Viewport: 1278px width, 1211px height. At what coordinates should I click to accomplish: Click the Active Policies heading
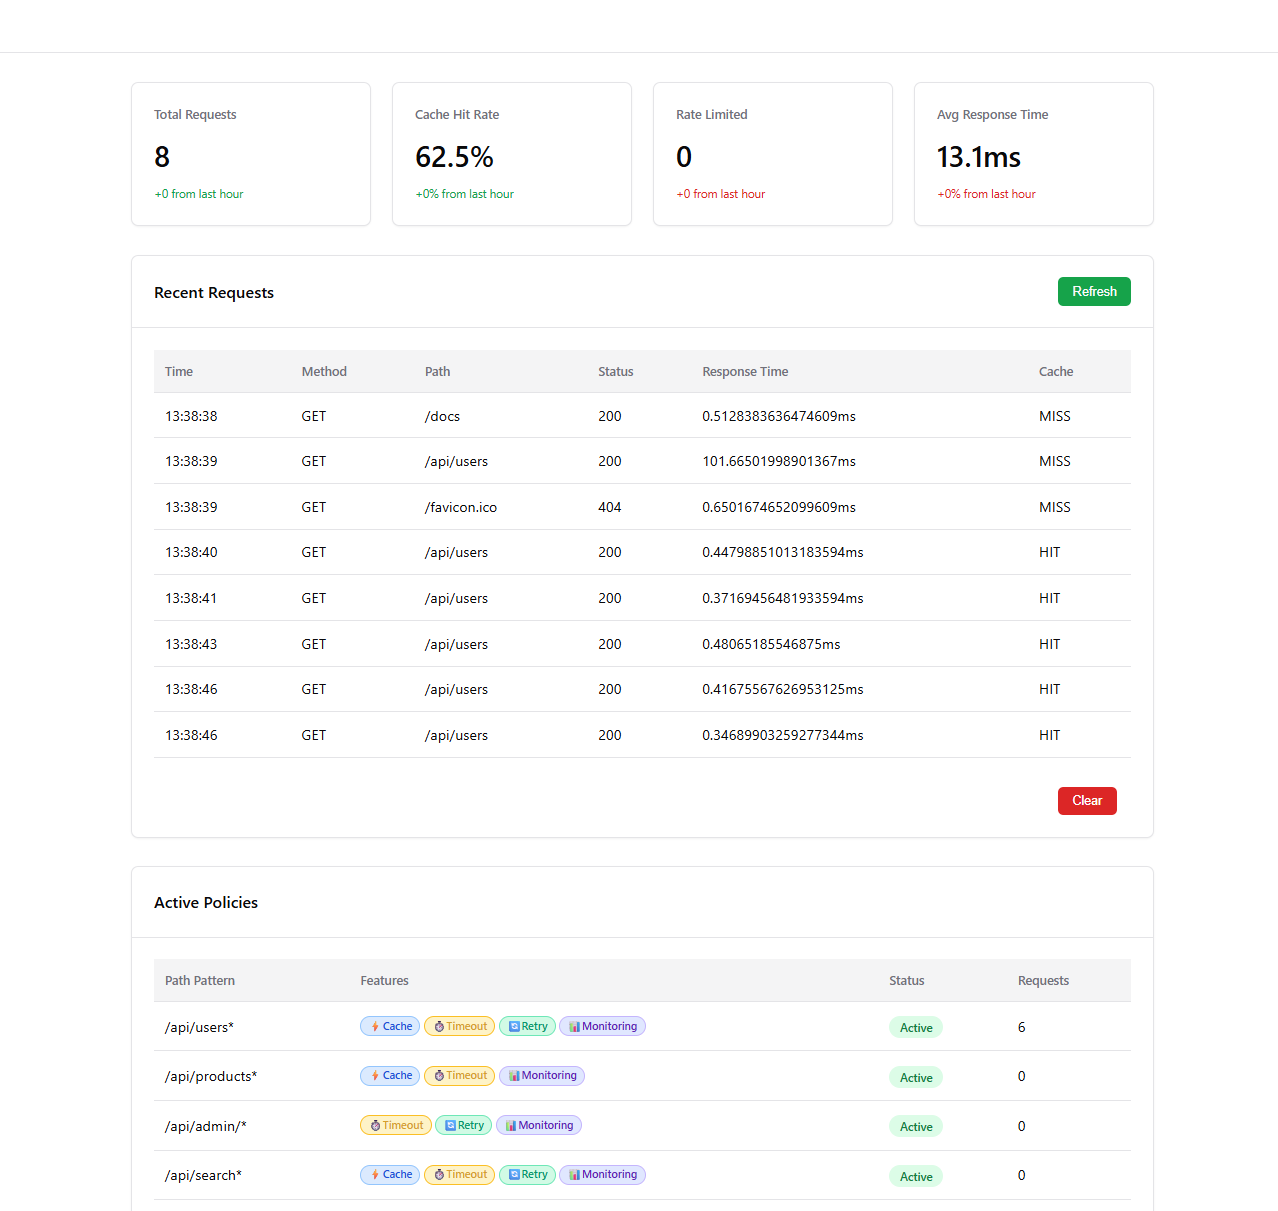coord(206,902)
